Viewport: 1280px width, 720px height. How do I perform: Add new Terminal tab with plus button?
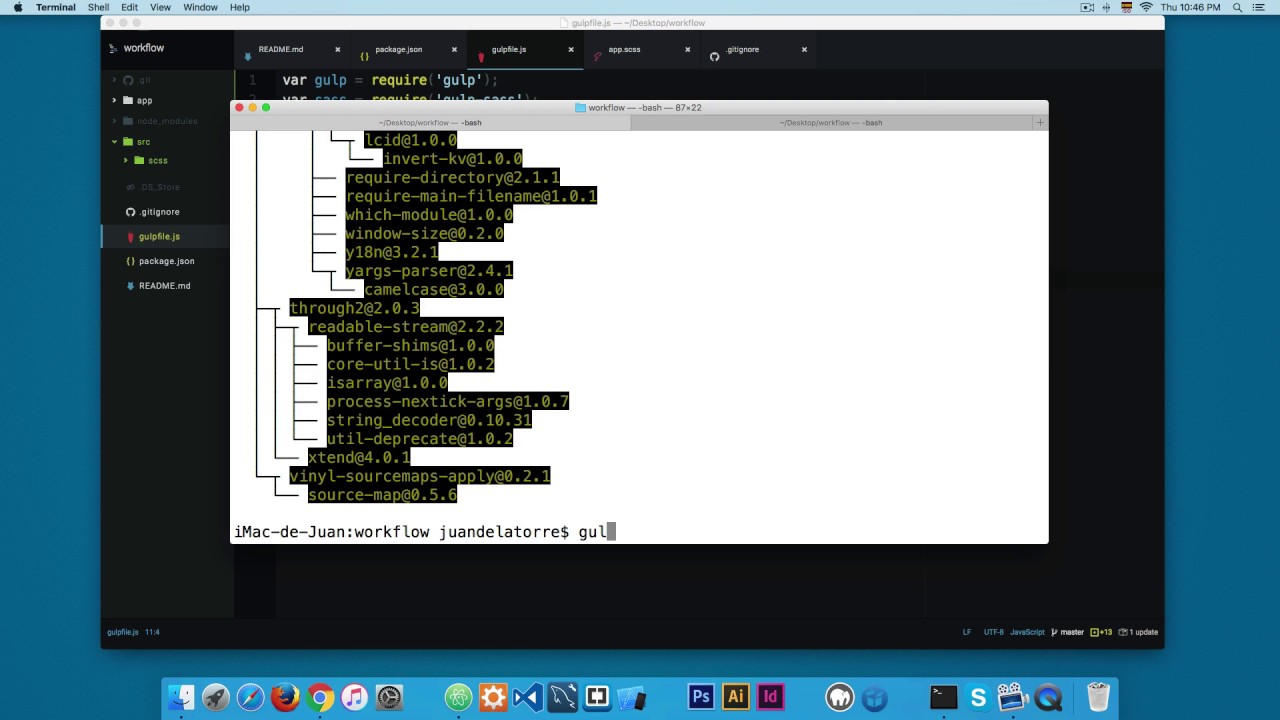point(1040,122)
